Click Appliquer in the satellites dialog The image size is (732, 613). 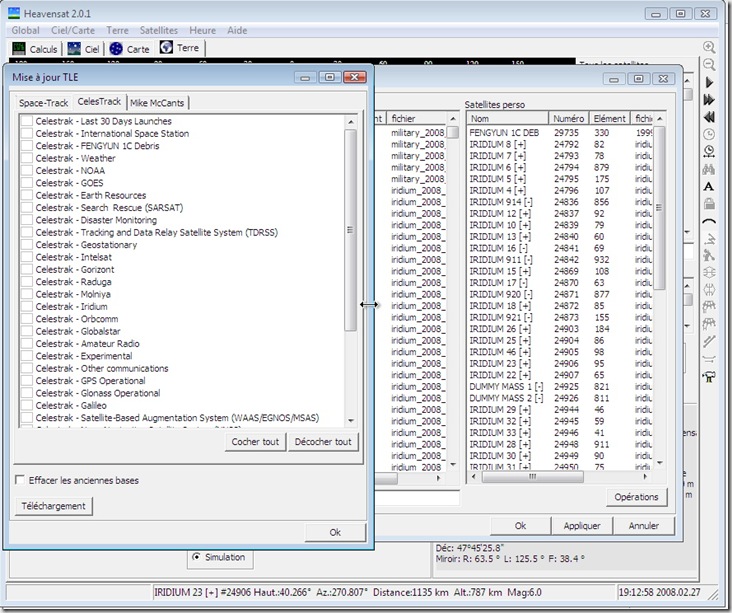(582, 526)
